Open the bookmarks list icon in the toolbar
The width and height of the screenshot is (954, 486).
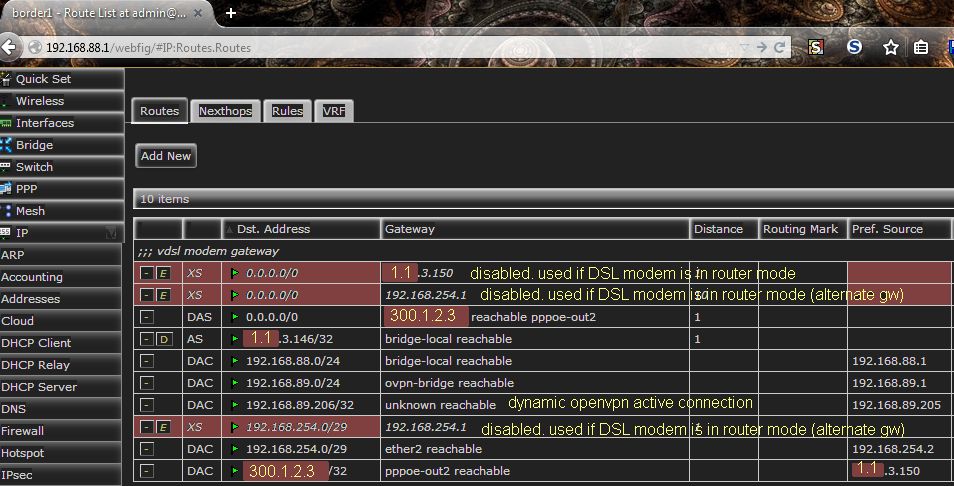[921, 47]
